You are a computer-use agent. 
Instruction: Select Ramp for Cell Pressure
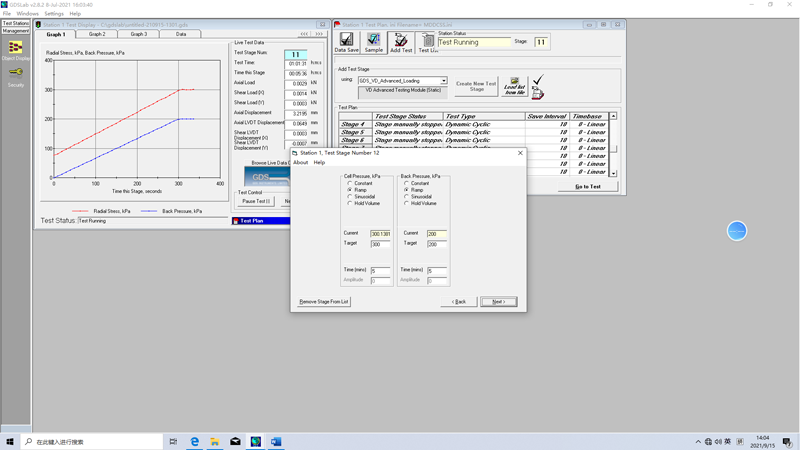[x=350, y=190]
